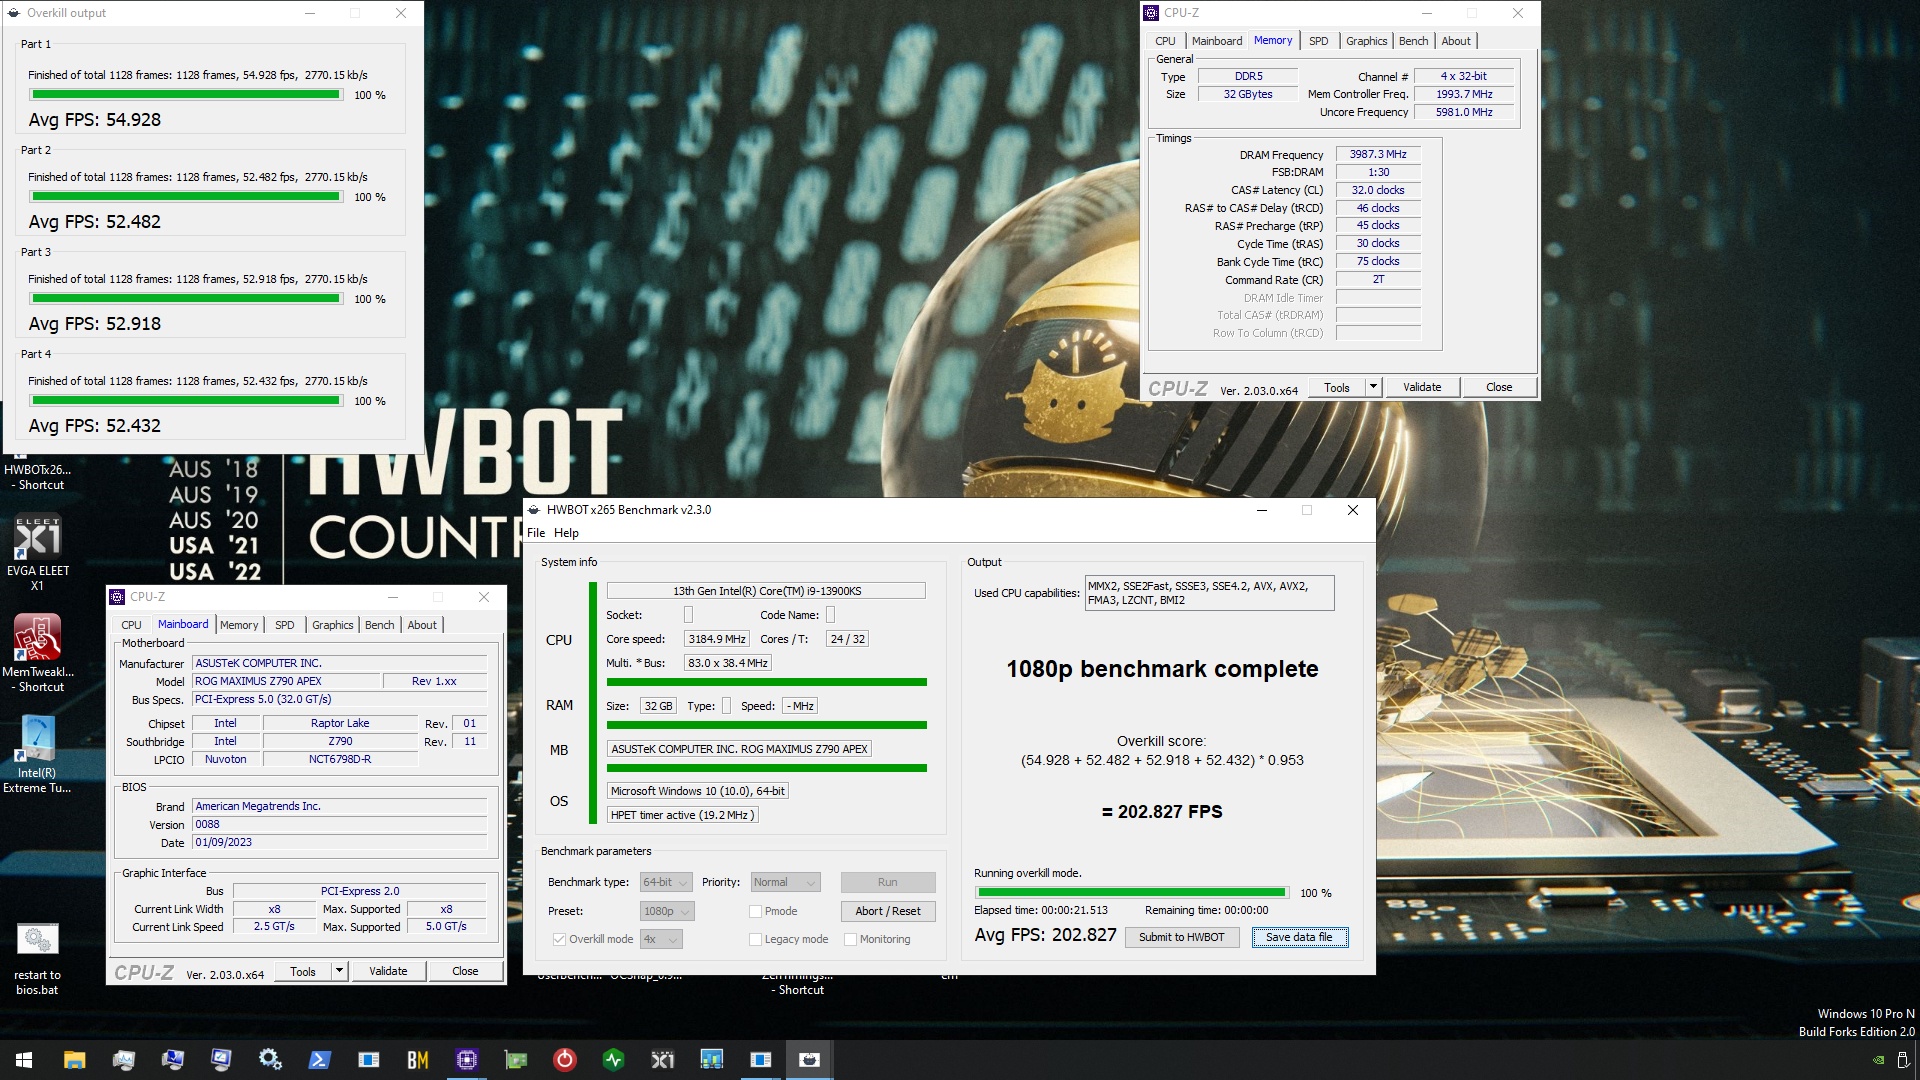Click the HWBOT x265 Benchmark title icon
The height and width of the screenshot is (1080, 1920).
534,510
